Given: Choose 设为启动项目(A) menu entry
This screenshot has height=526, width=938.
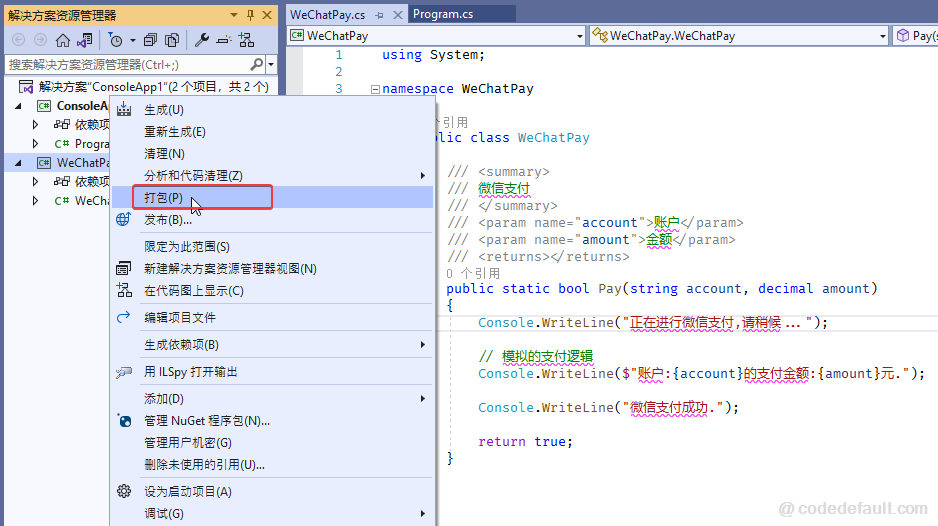Looking at the screenshot, I should [x=272, y=492].
